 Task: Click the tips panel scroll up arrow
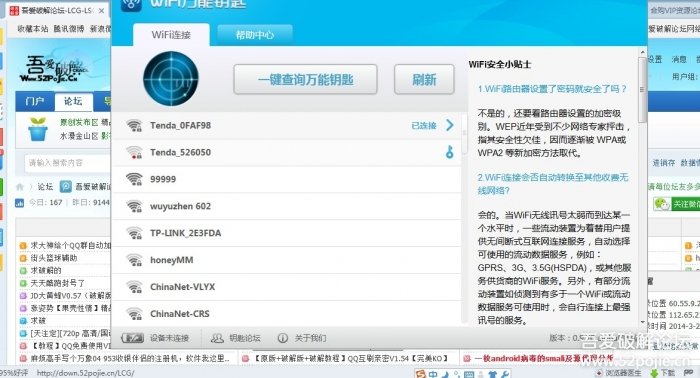point(642,53)
